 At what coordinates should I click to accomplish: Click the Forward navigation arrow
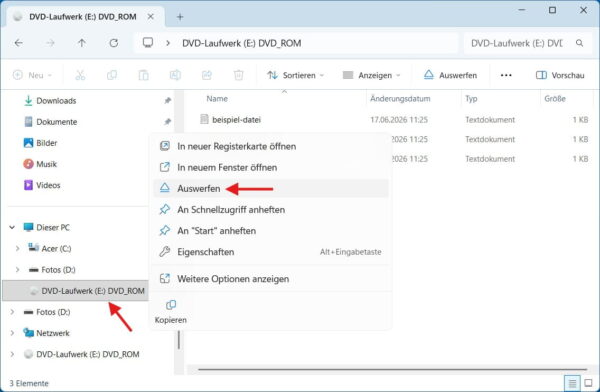click(50, 43)
